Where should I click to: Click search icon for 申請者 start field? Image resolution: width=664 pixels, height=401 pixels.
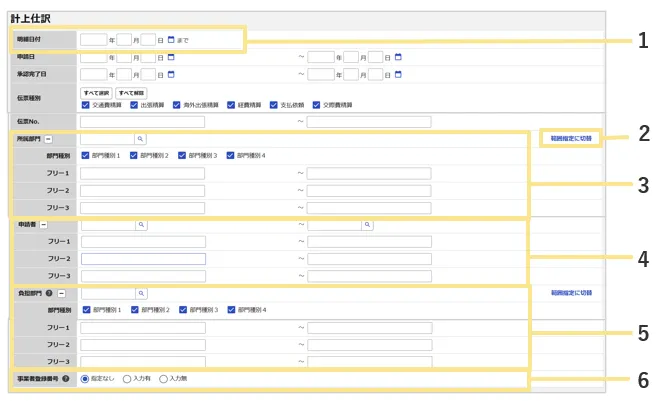[x=141, y=225]
